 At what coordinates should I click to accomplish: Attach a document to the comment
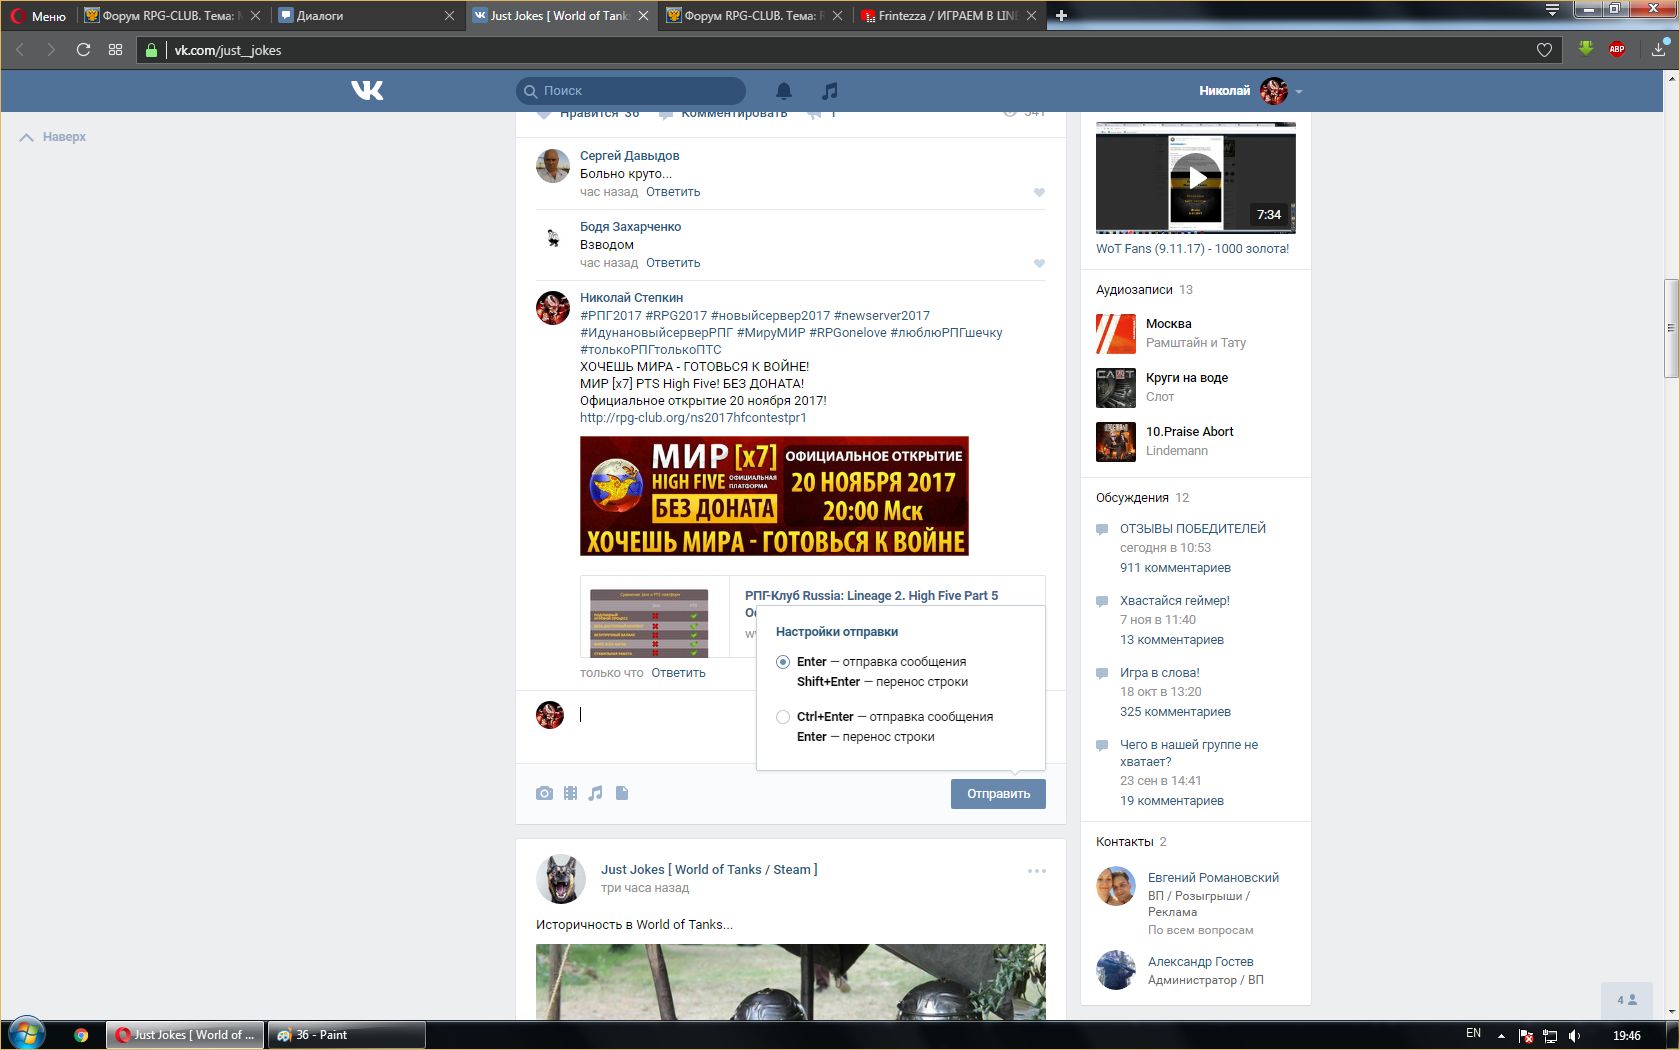(622, 793)
